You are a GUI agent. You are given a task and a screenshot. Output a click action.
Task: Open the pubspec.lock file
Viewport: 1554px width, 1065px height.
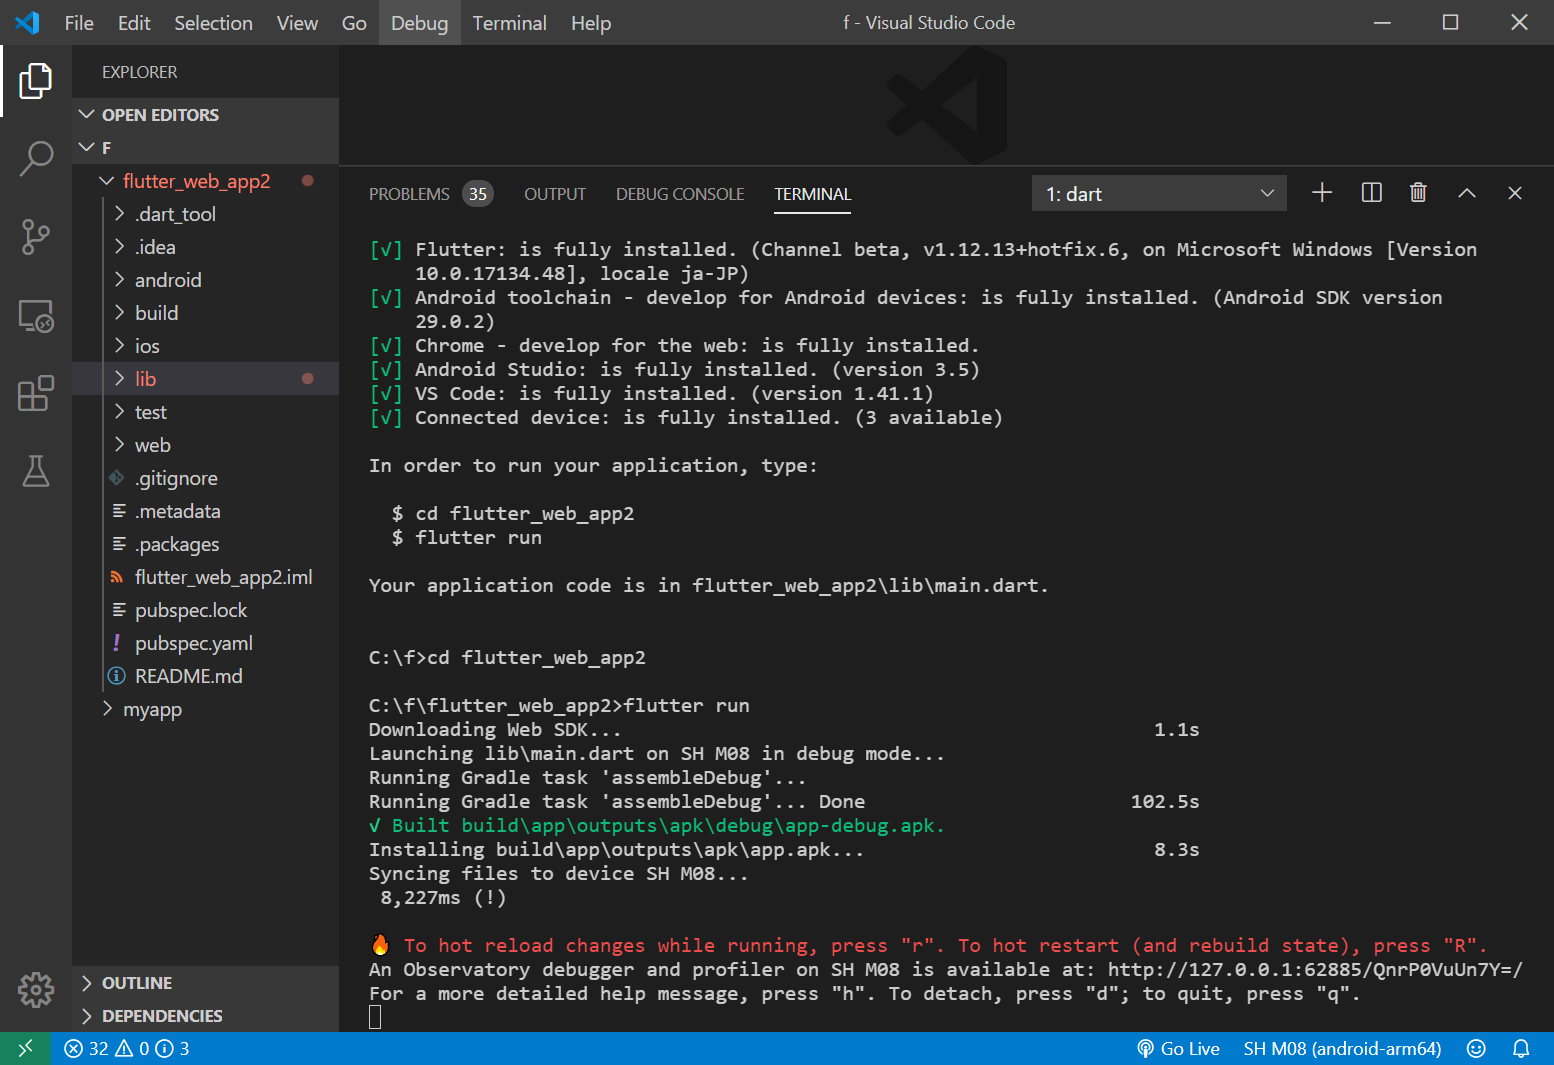click(205, 610)
